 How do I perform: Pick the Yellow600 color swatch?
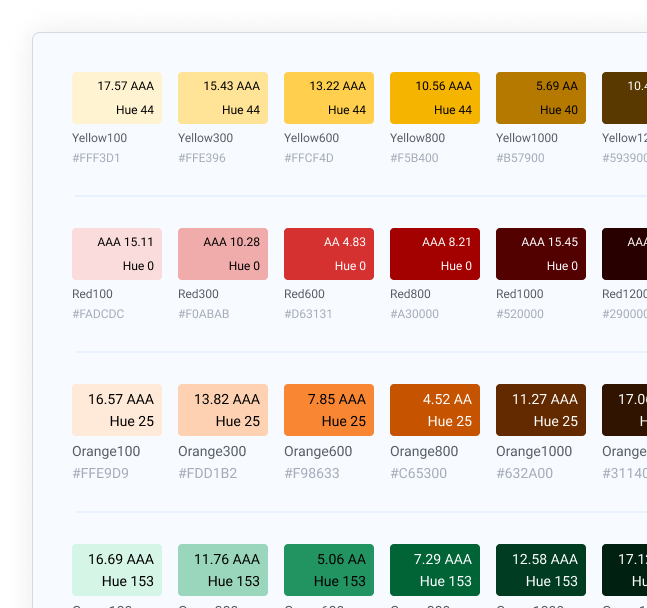(329, 98)
